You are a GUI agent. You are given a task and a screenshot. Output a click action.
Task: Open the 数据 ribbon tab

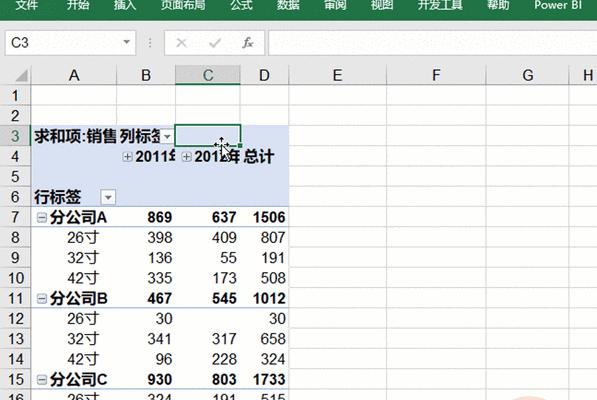point(288,5)
